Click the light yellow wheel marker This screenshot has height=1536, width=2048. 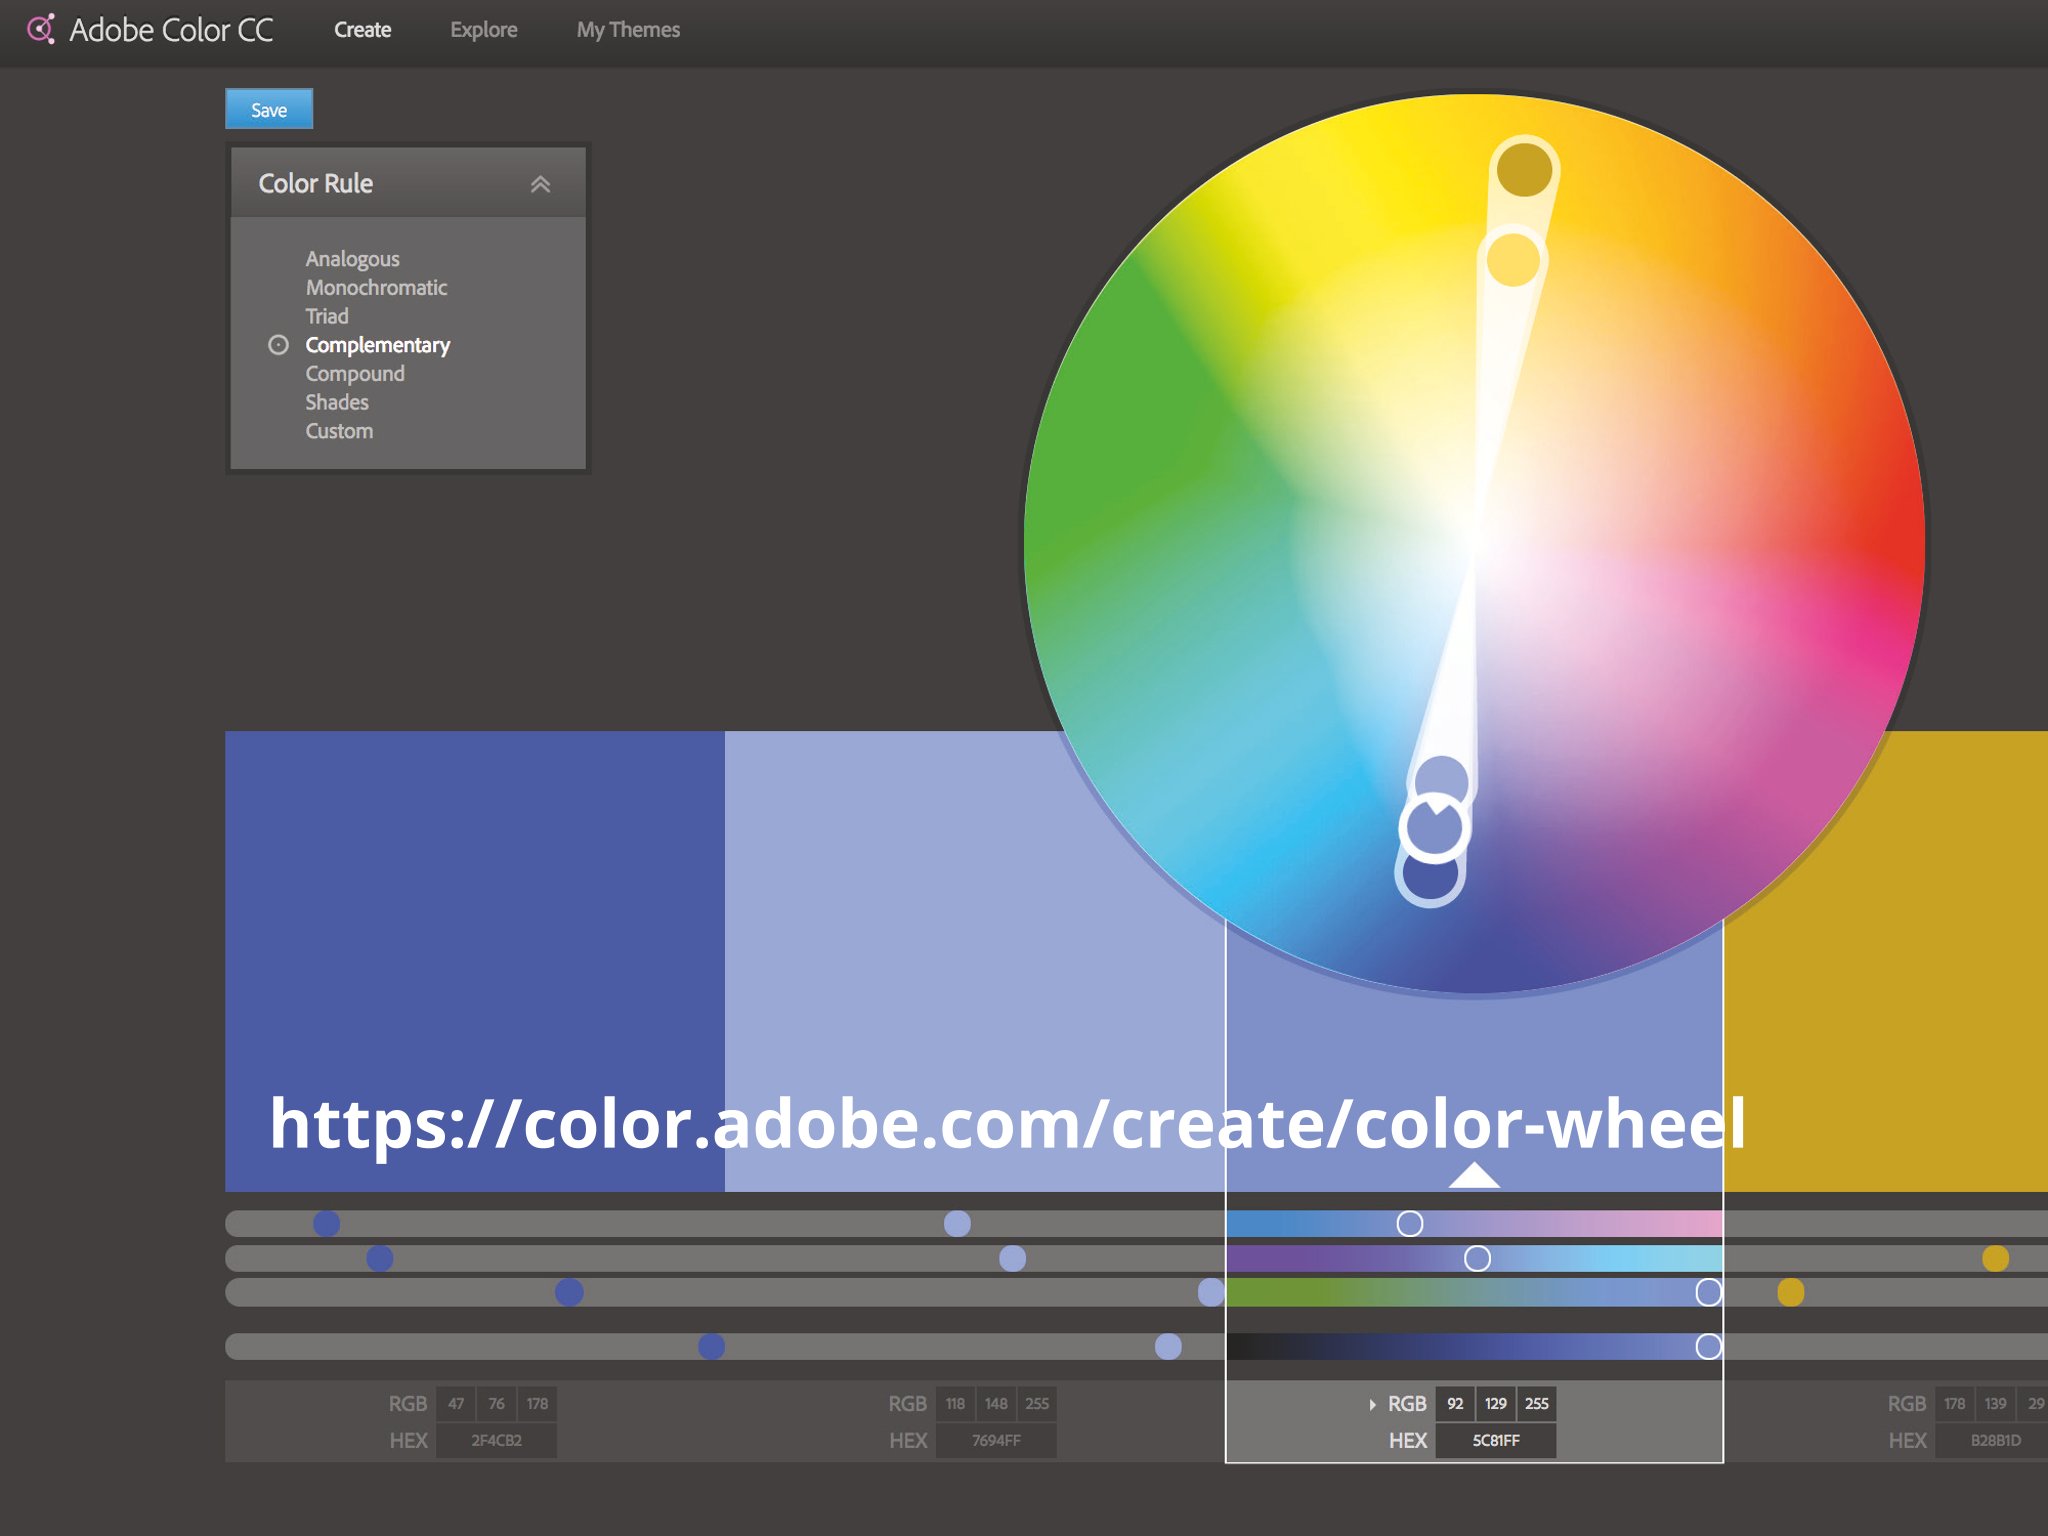(1512, 260)
